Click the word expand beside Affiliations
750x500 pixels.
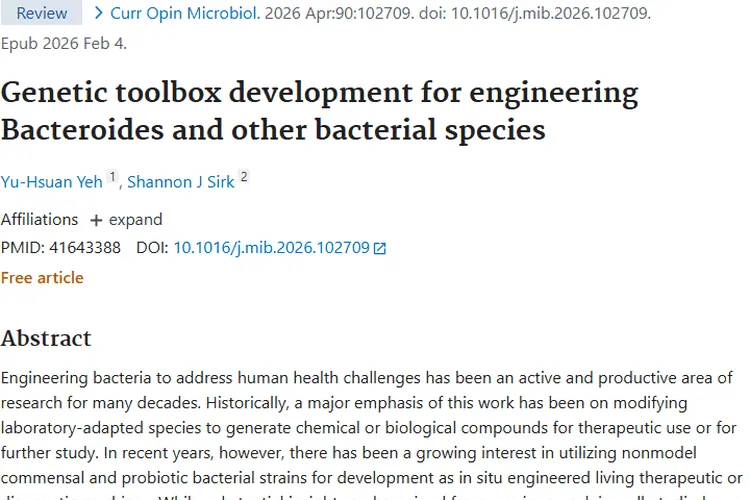click(136, 220)
